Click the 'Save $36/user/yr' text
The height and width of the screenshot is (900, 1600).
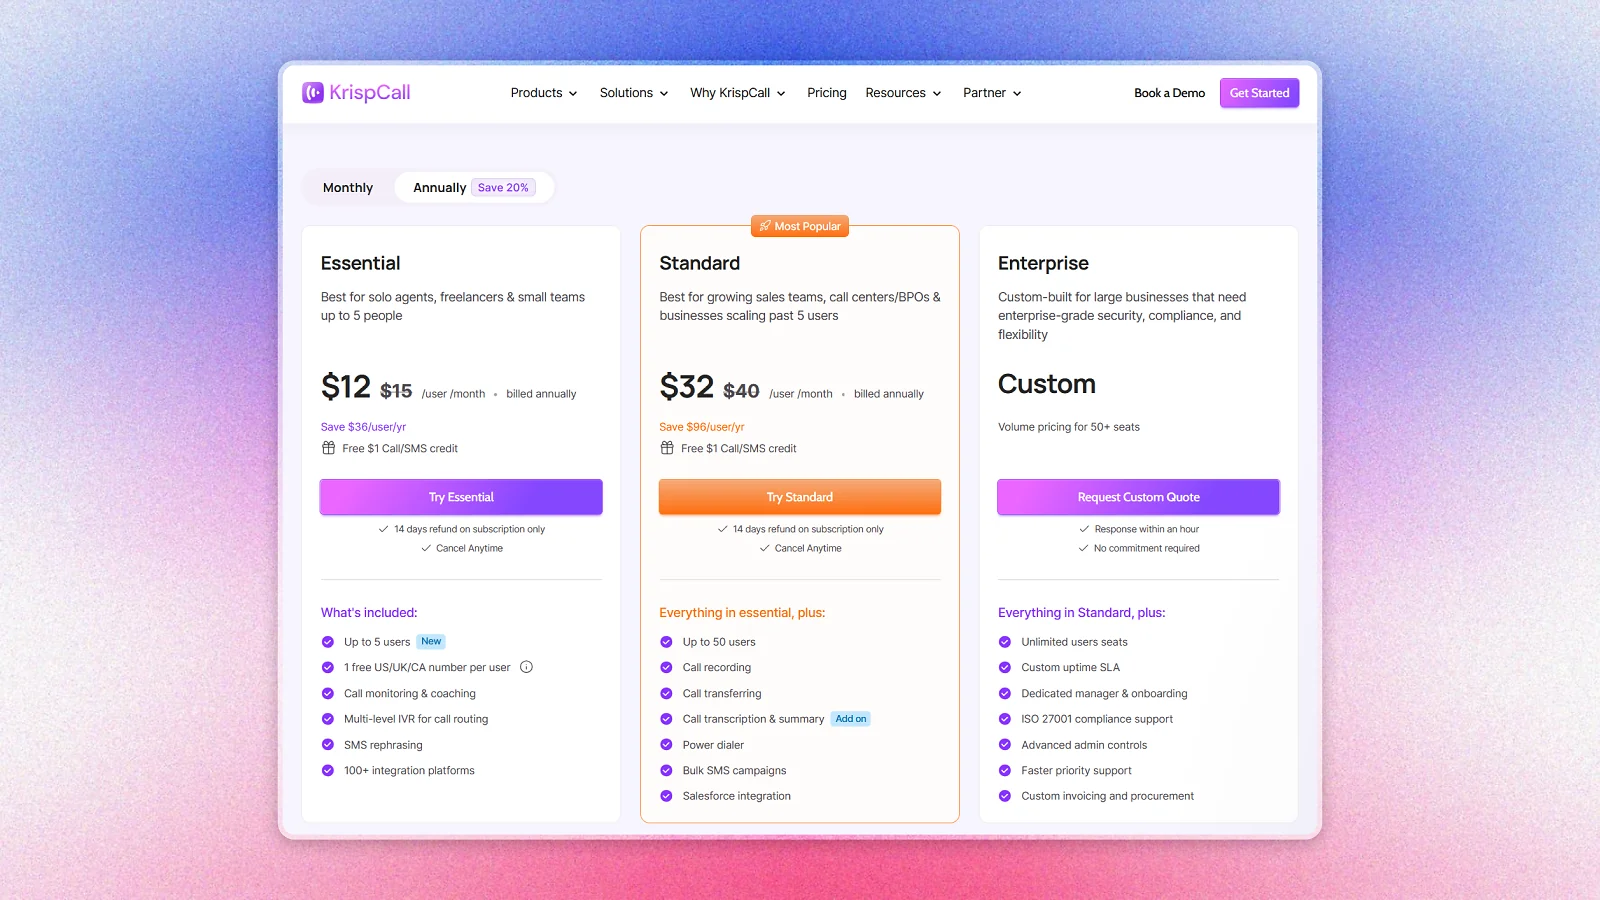pos(363,427)
